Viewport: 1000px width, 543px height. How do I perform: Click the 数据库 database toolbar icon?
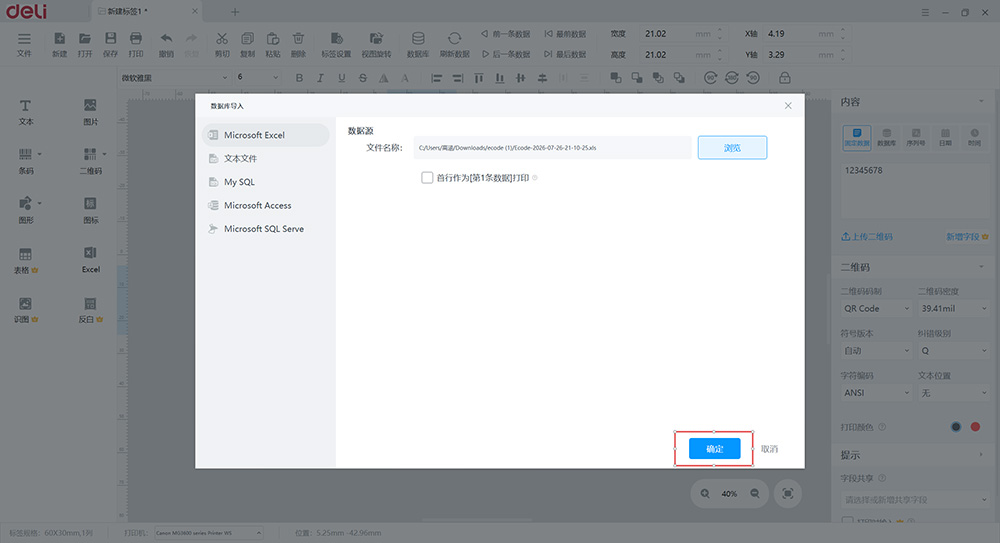418,44
